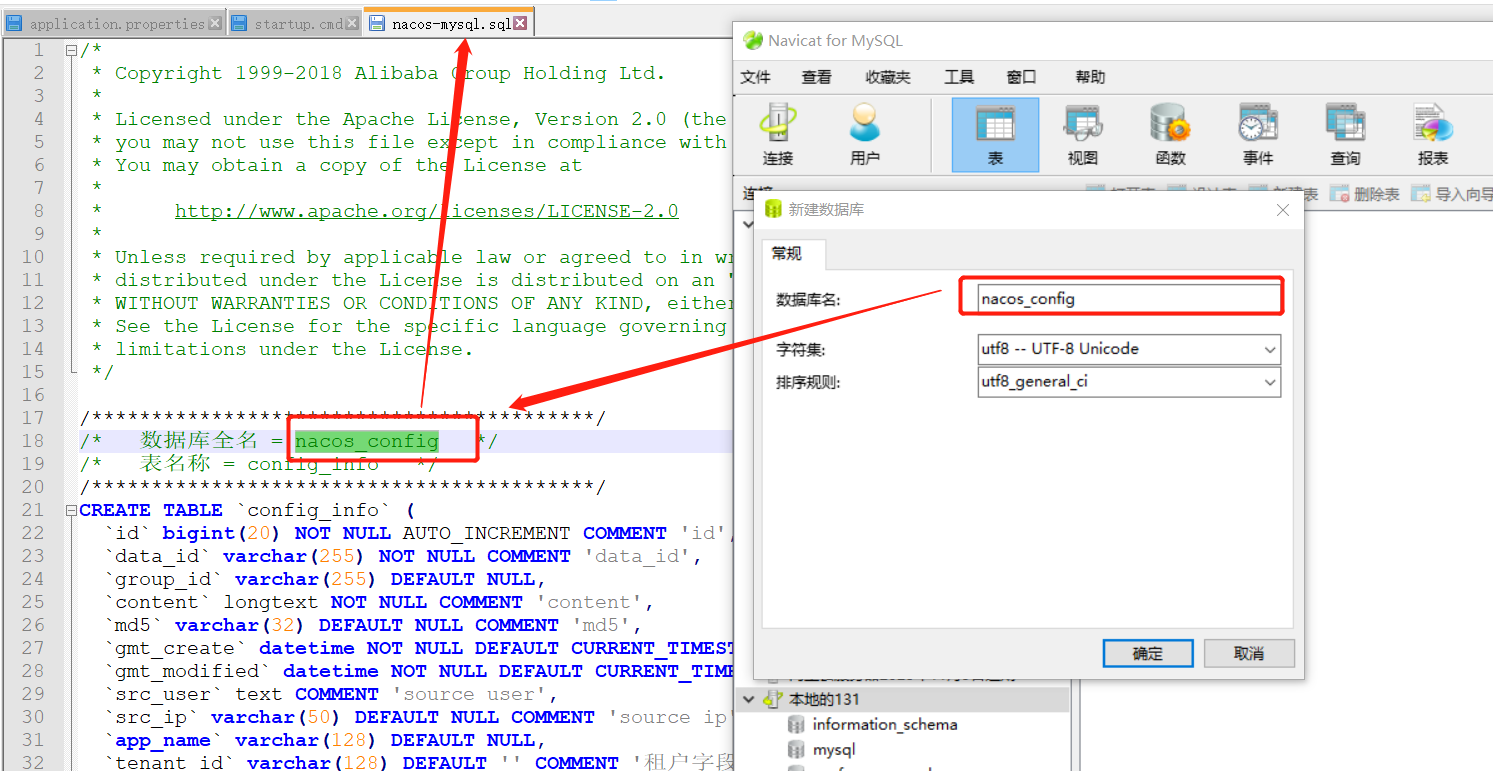Screen dimensions: 1493x771
Task: Collapse the 本地的131 connection node
Action: (x=749, y=699)
